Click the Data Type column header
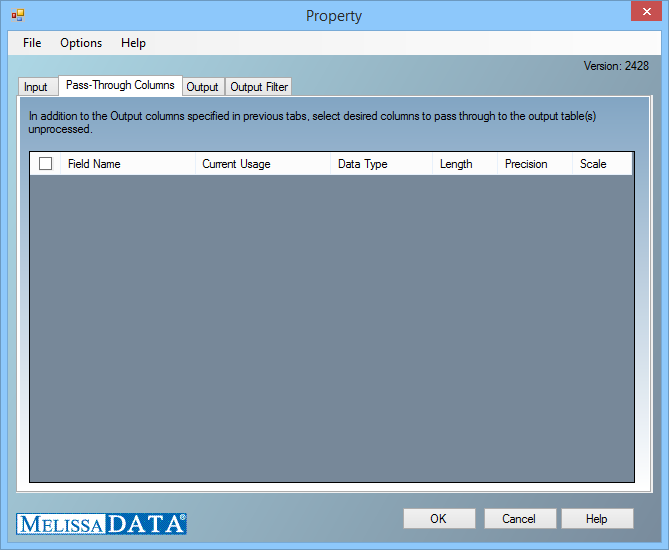This screenshot has height=550, width=669. [380, 164]
